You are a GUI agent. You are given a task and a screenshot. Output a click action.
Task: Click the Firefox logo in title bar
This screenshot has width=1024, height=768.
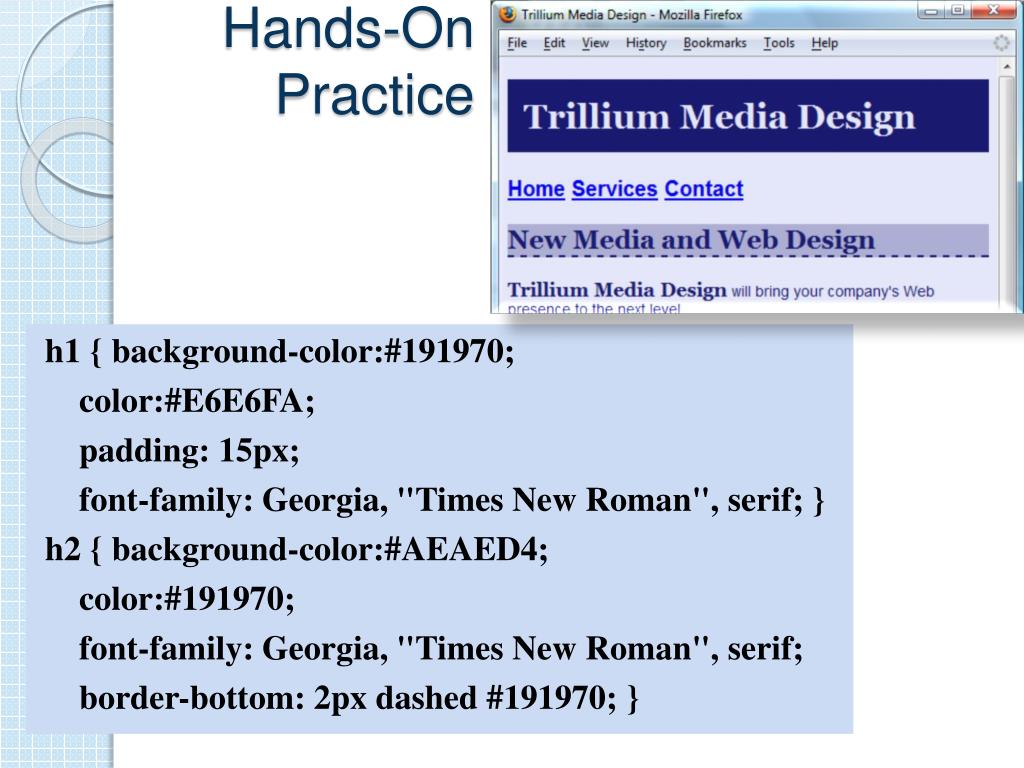coord(507,14)
